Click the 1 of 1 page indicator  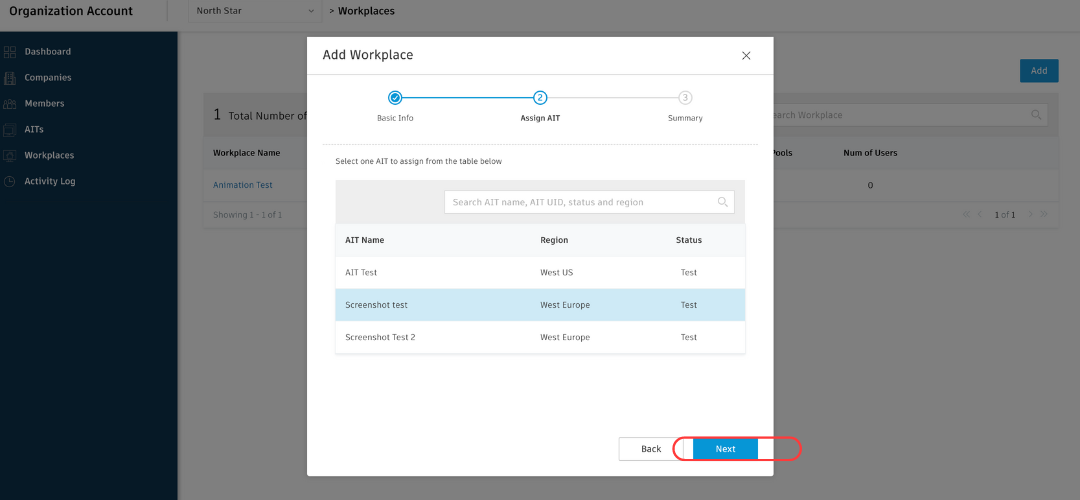click(1005, 215)
